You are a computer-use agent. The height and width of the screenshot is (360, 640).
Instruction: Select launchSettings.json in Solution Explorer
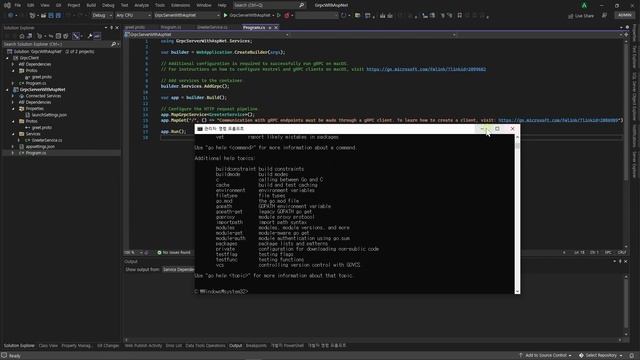pos(49,115)
